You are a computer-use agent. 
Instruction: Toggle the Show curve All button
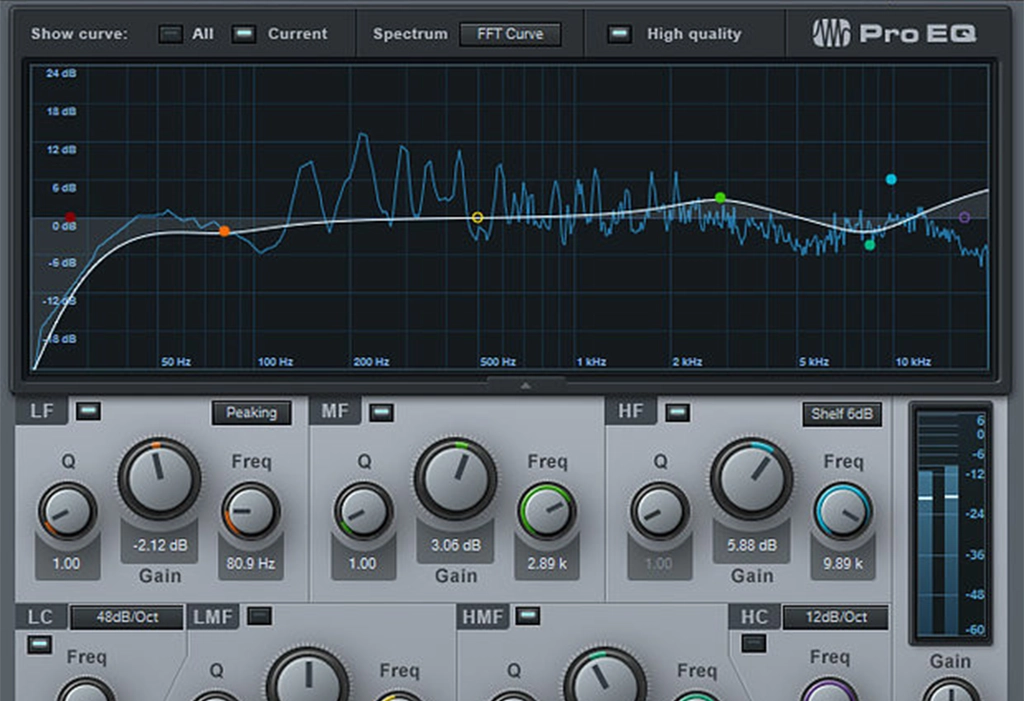coord(170,34)
